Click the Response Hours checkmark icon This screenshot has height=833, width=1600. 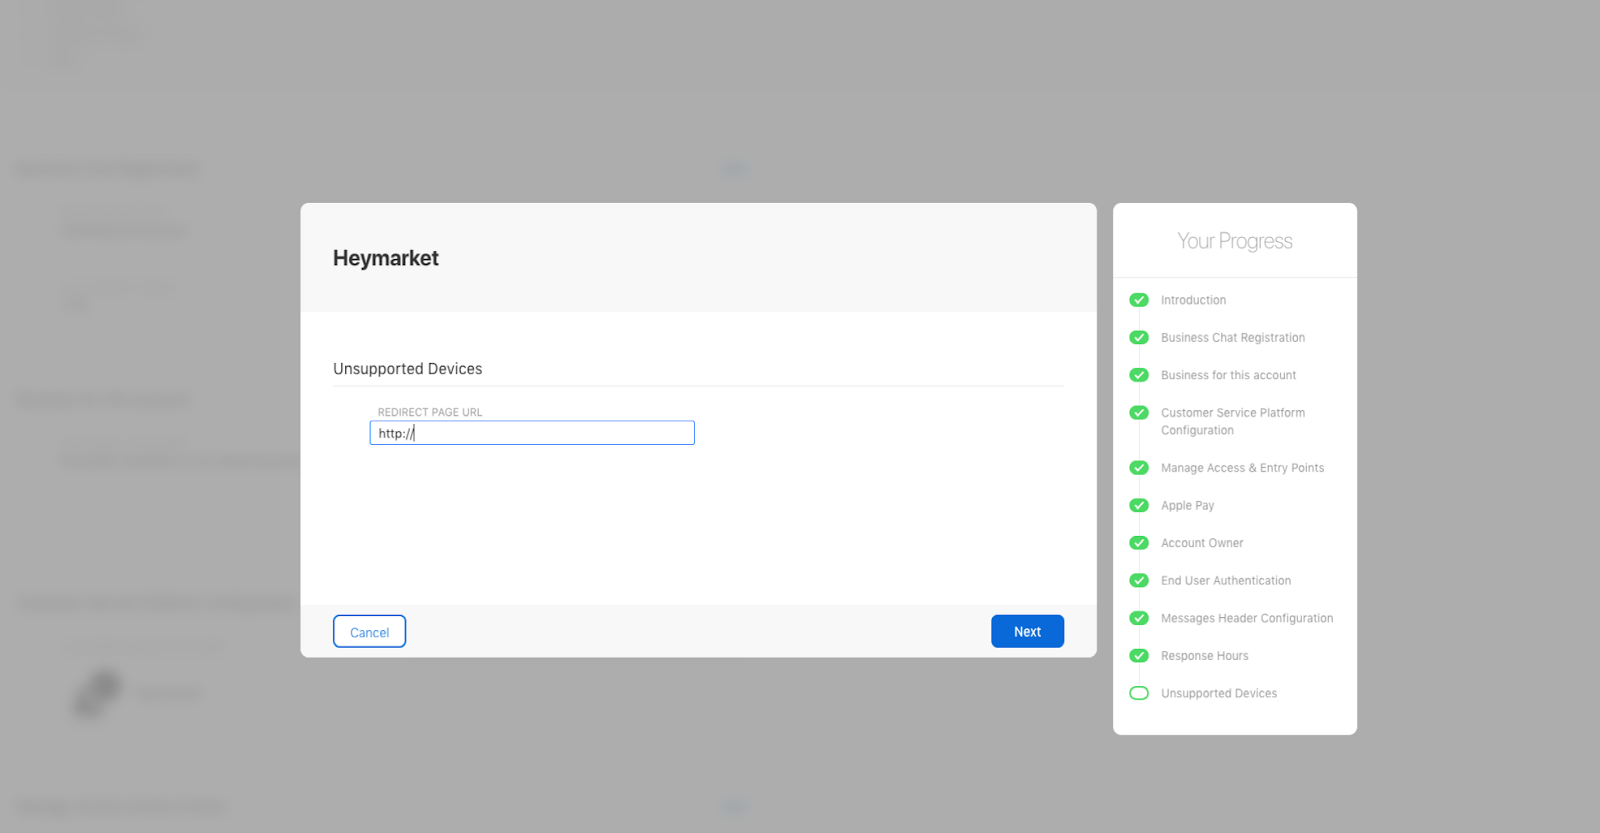1139,656
